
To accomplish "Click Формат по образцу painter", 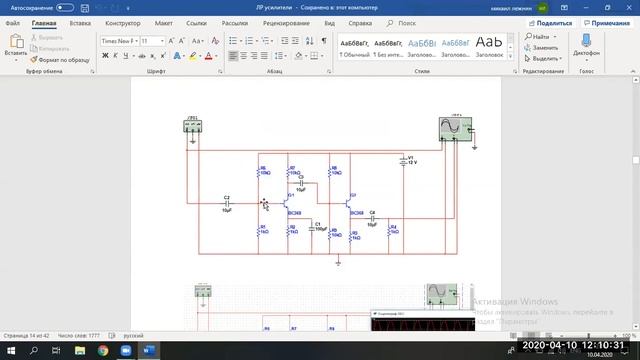I will coord(60,60).
